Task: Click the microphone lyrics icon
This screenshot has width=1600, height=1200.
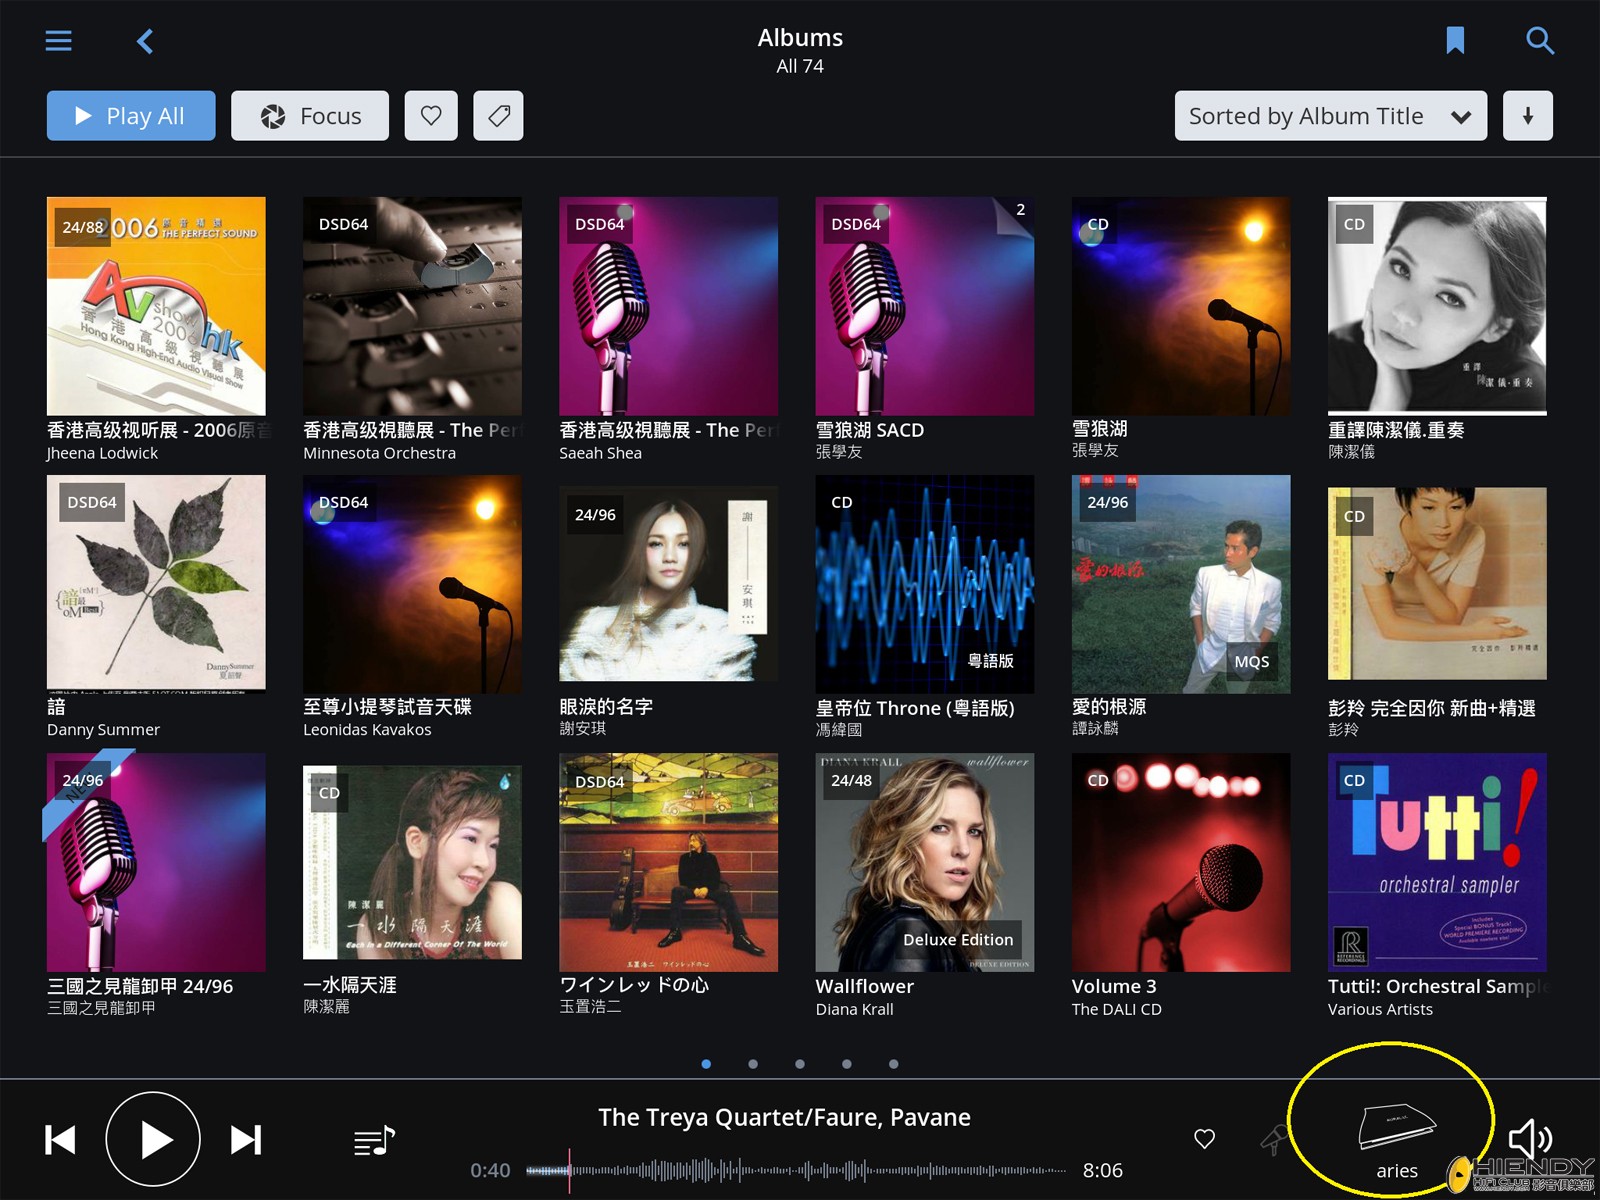Action: (1274, 1140)
